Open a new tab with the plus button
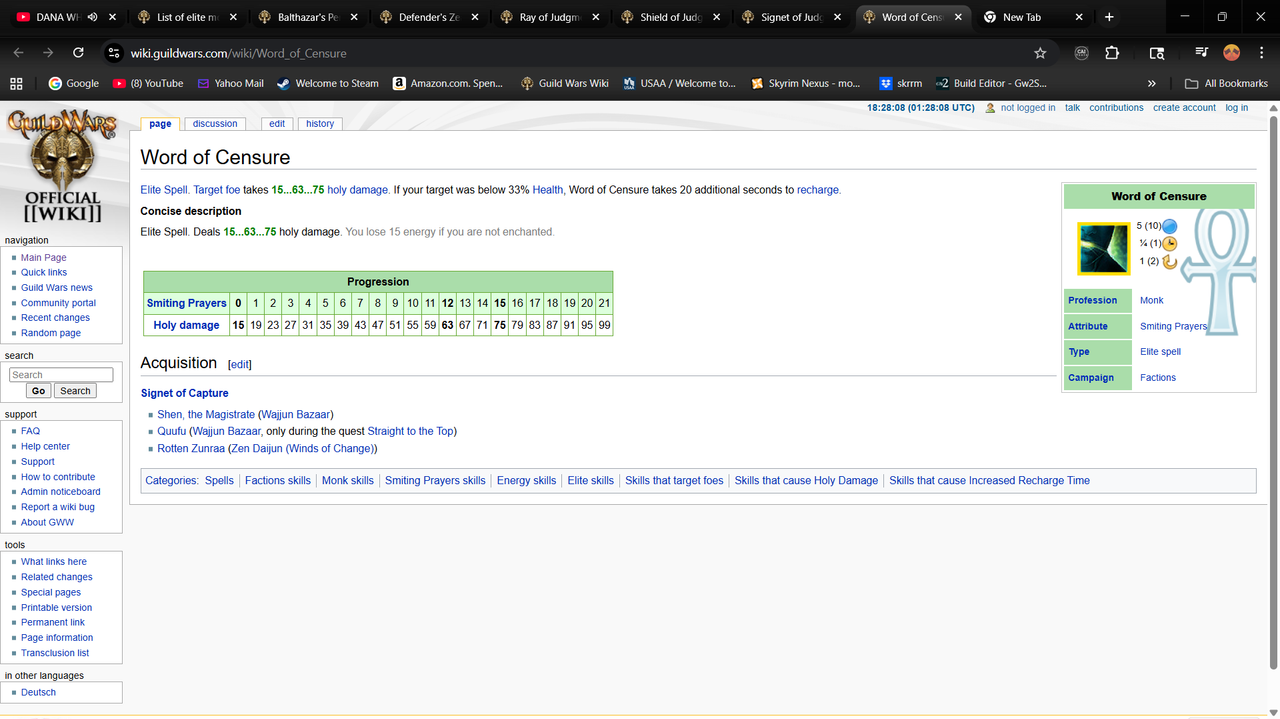Image resolution: width=1280 pixels, height=719 pixels. [x=1109, y=17]
